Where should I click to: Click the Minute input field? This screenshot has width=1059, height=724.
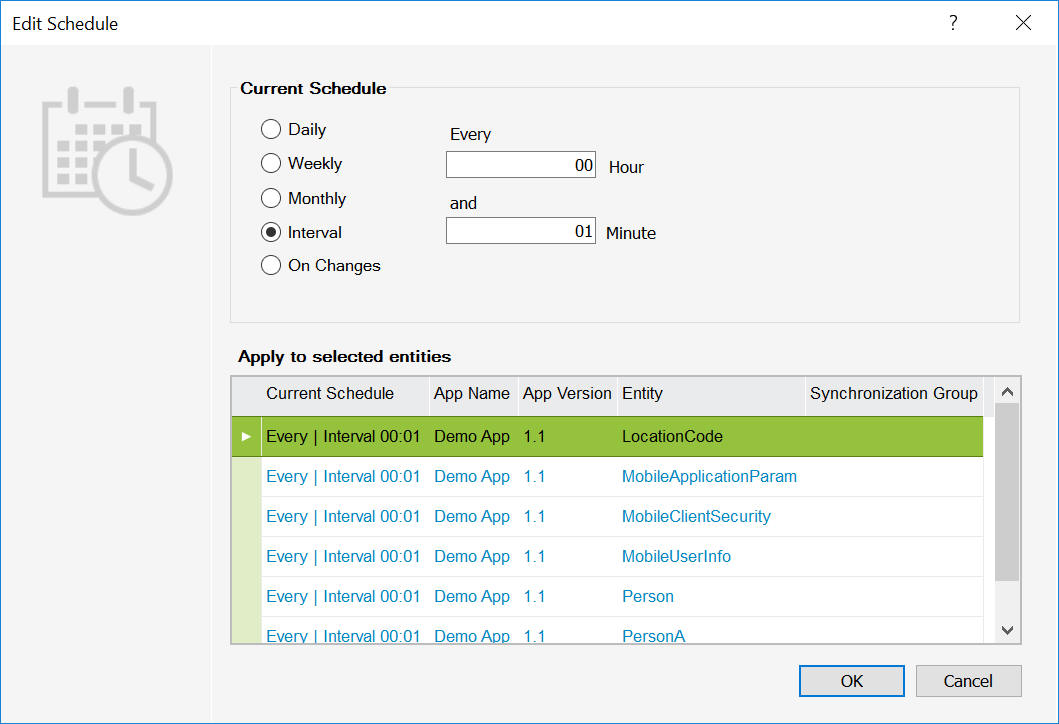pos(521,232)
